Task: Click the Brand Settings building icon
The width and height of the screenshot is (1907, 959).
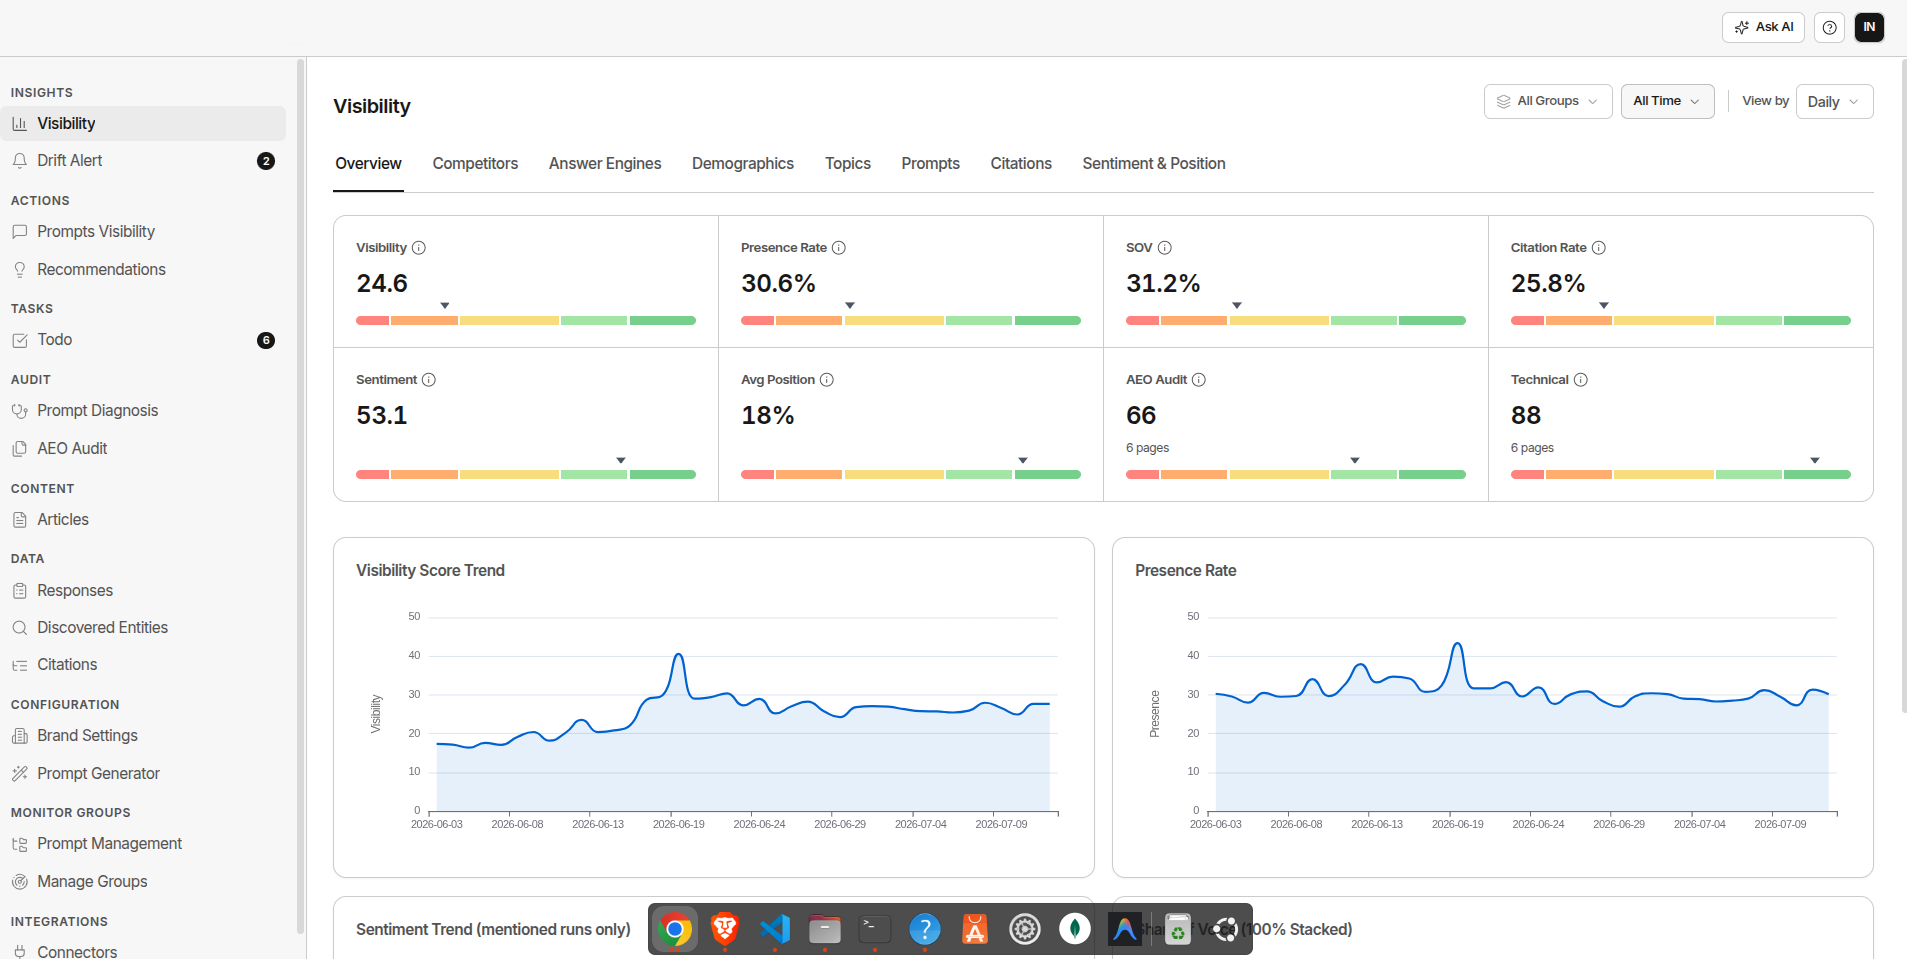Action: tap(19, 736)
